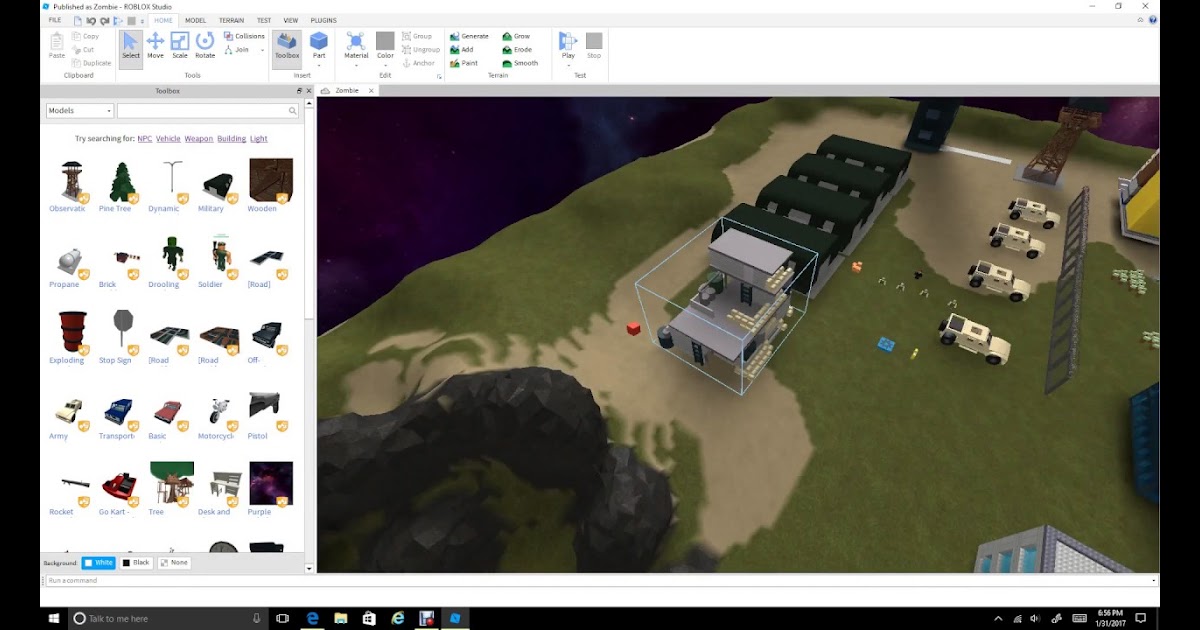Pick the Scale tool
The height and width of the screenshot is (630, 1200).
(x=180, y=46)
